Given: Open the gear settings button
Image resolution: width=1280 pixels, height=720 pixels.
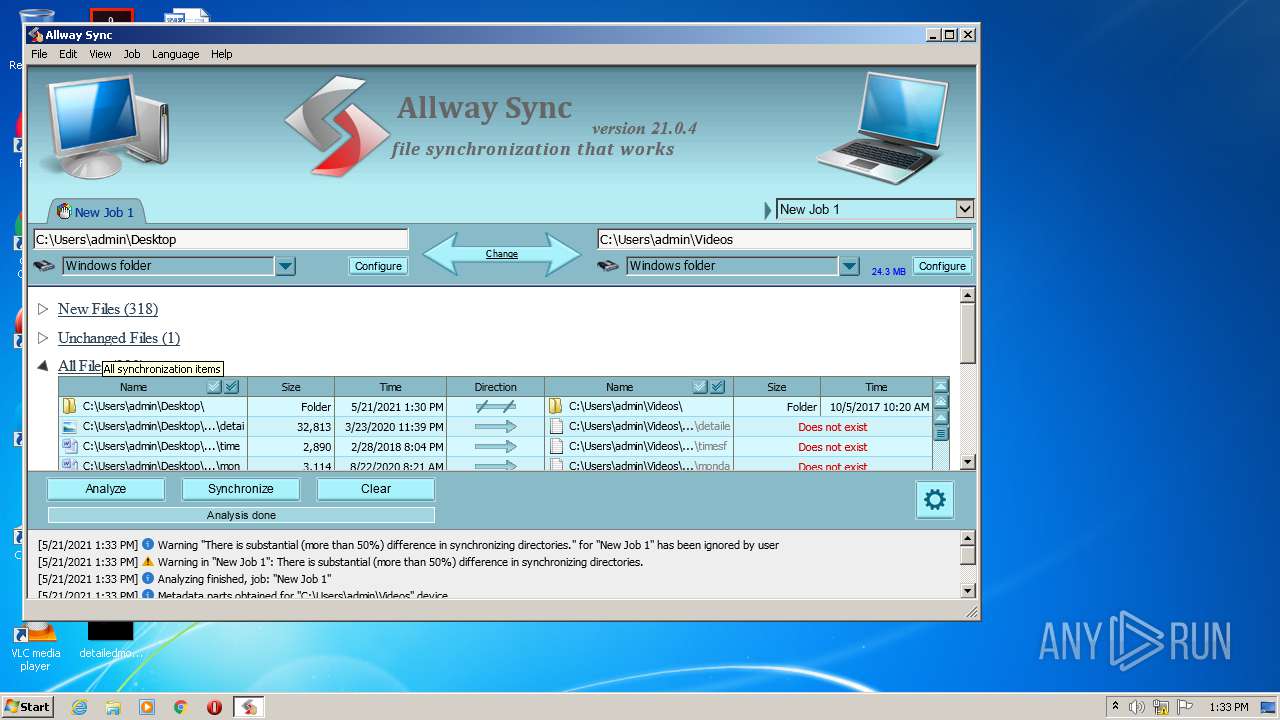Looking at the screenshot, I should pos(934,500).
